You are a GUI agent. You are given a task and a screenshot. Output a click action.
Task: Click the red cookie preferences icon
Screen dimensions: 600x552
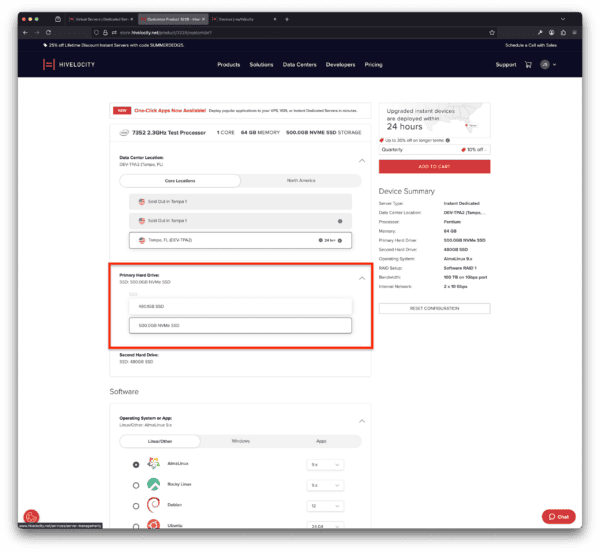pyautogui.click(x=30, y=517)
